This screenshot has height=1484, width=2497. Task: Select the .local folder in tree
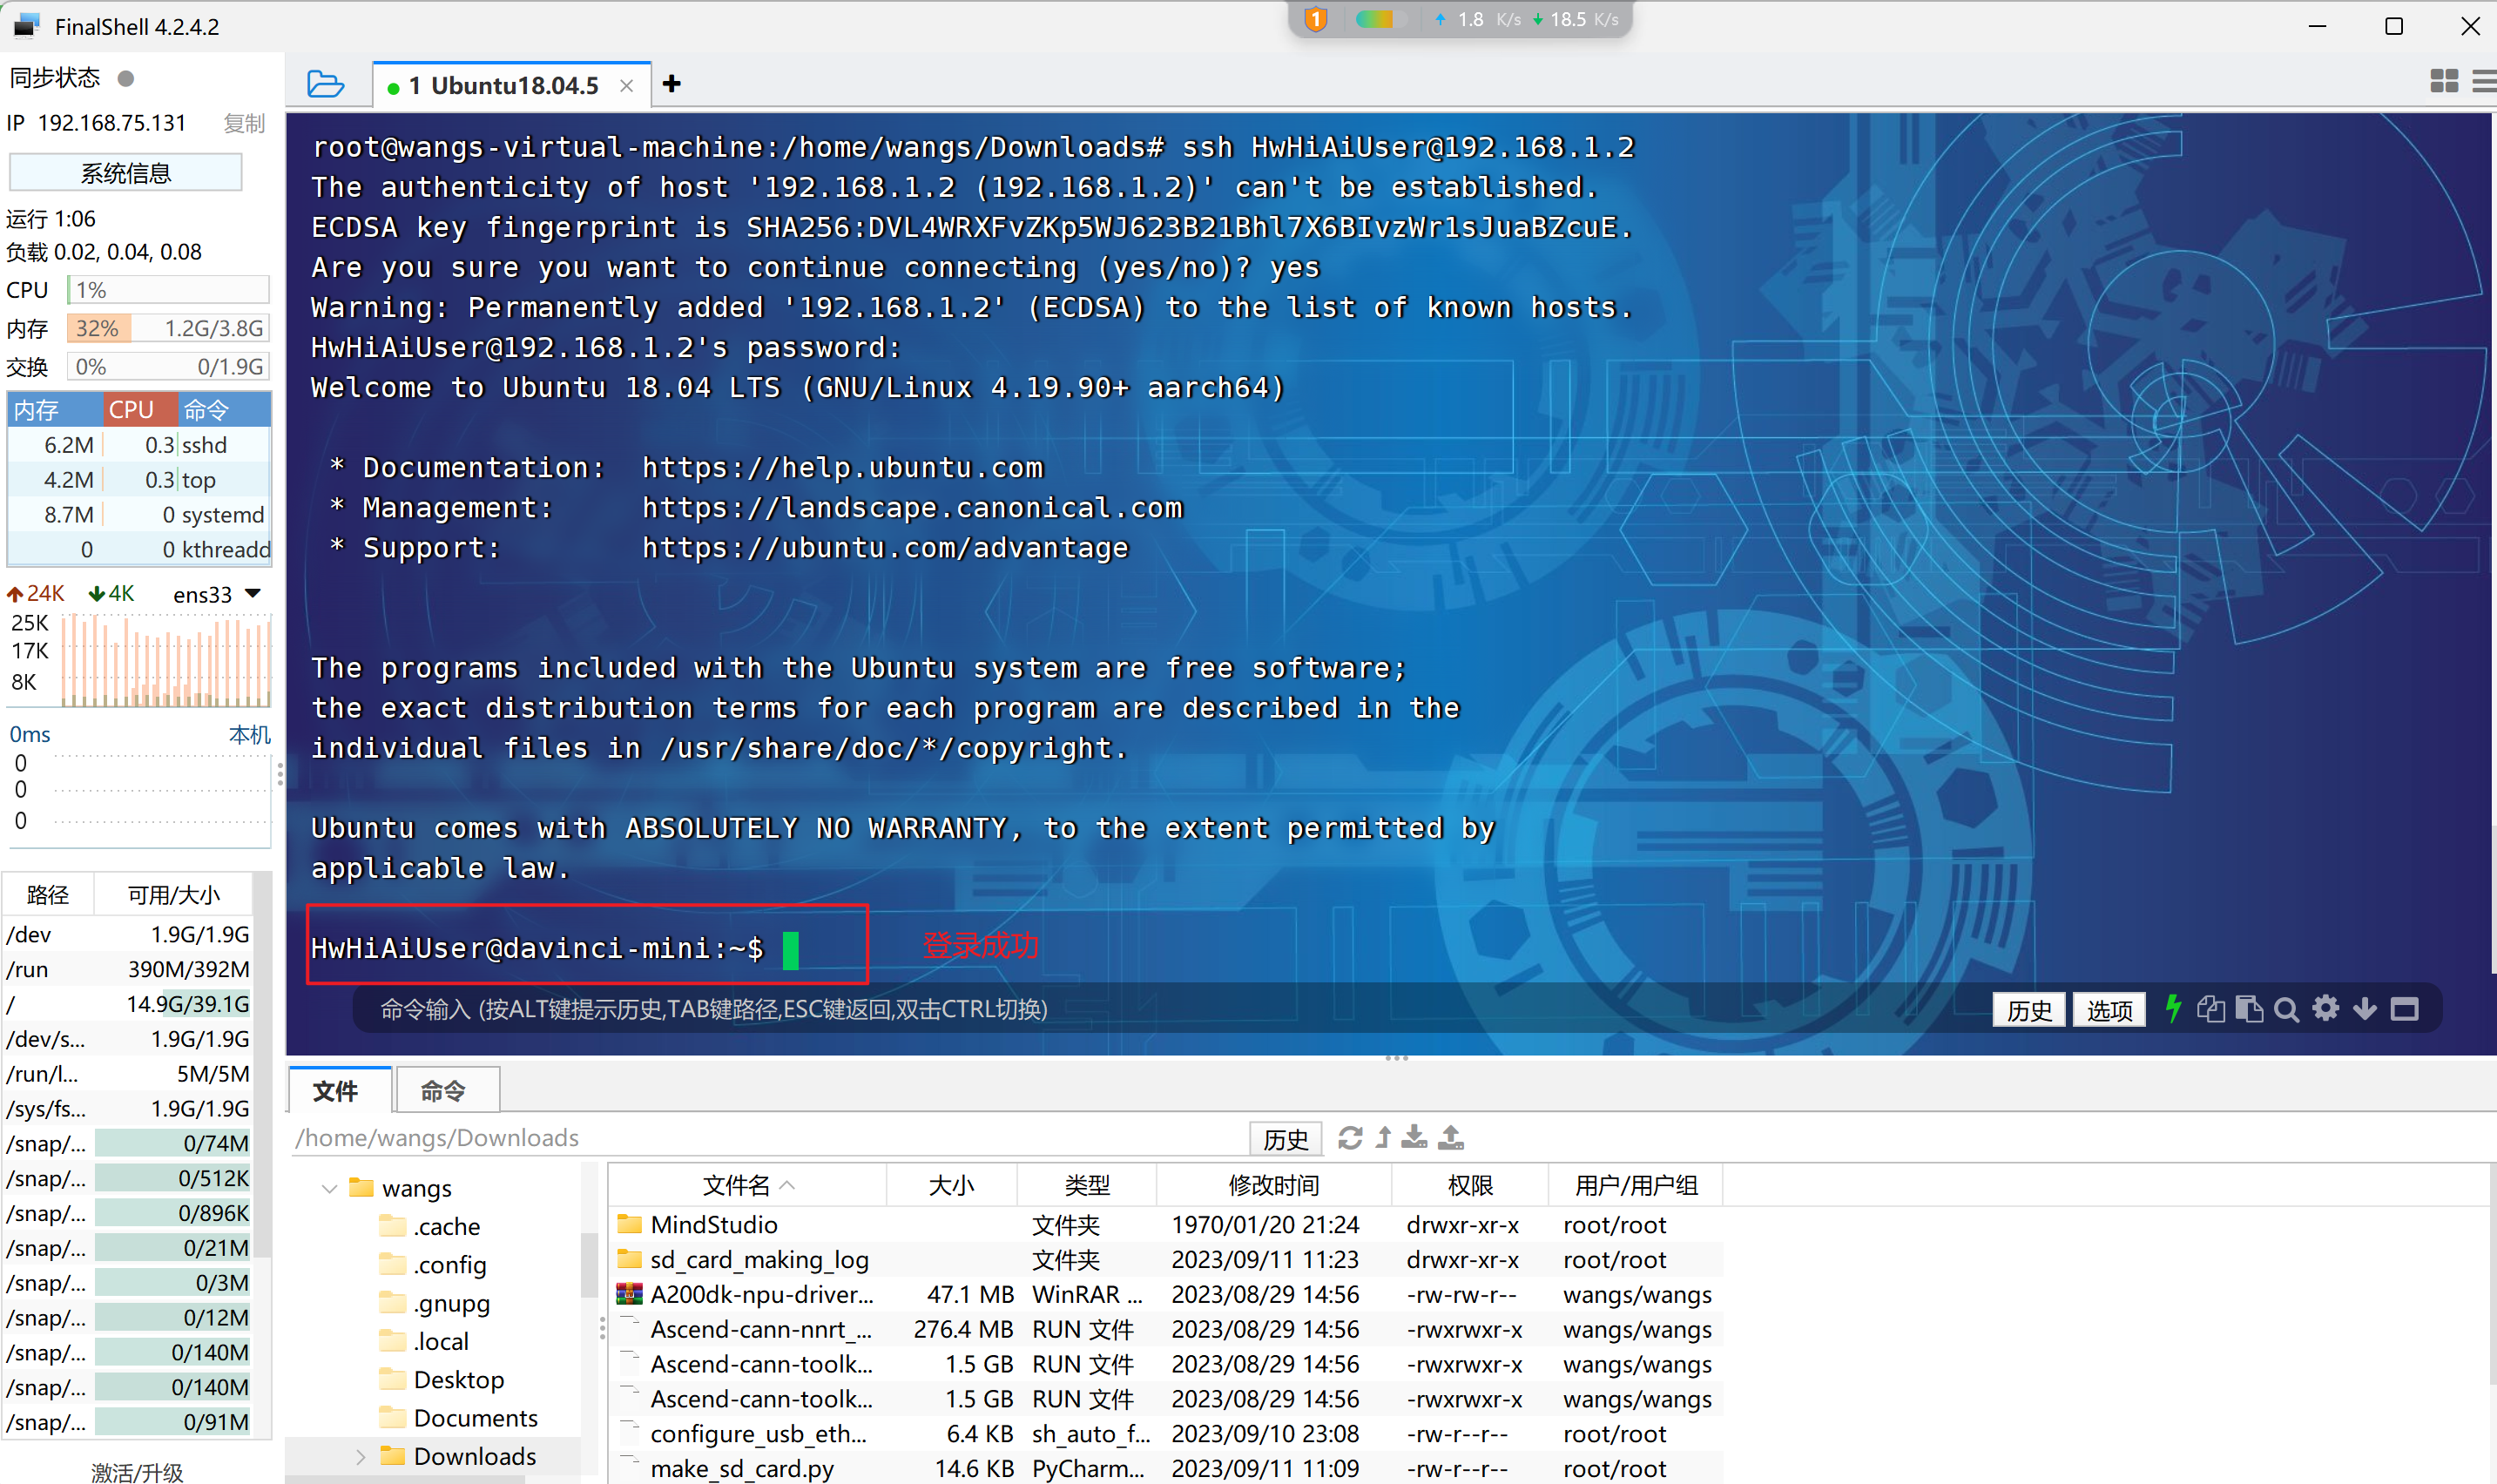(425, 1341)
